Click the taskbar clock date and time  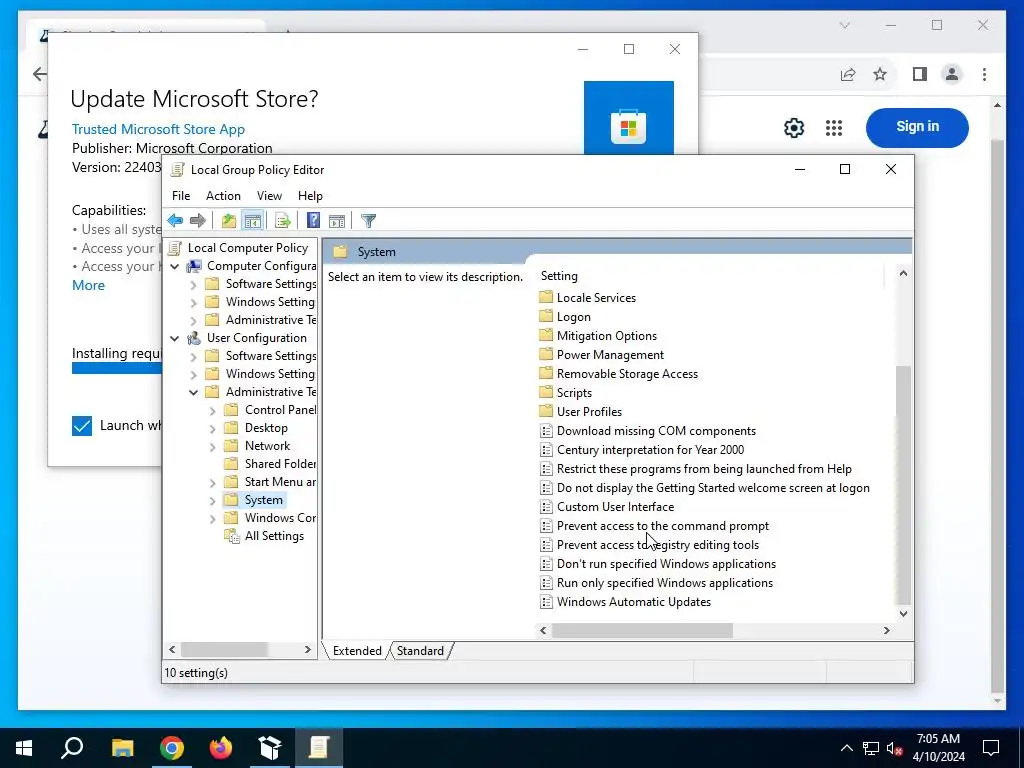coord(938,748)
